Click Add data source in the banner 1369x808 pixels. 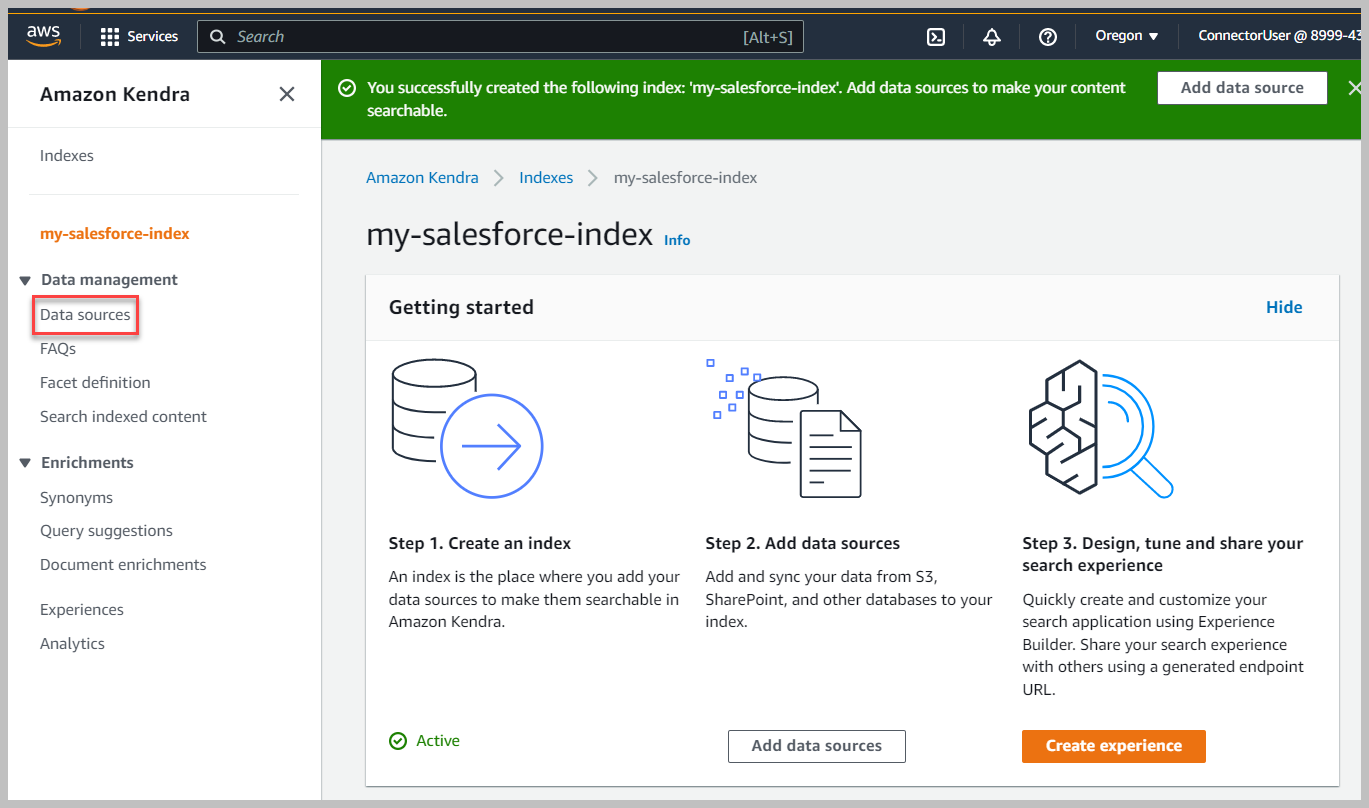[x=1242, y=88]
